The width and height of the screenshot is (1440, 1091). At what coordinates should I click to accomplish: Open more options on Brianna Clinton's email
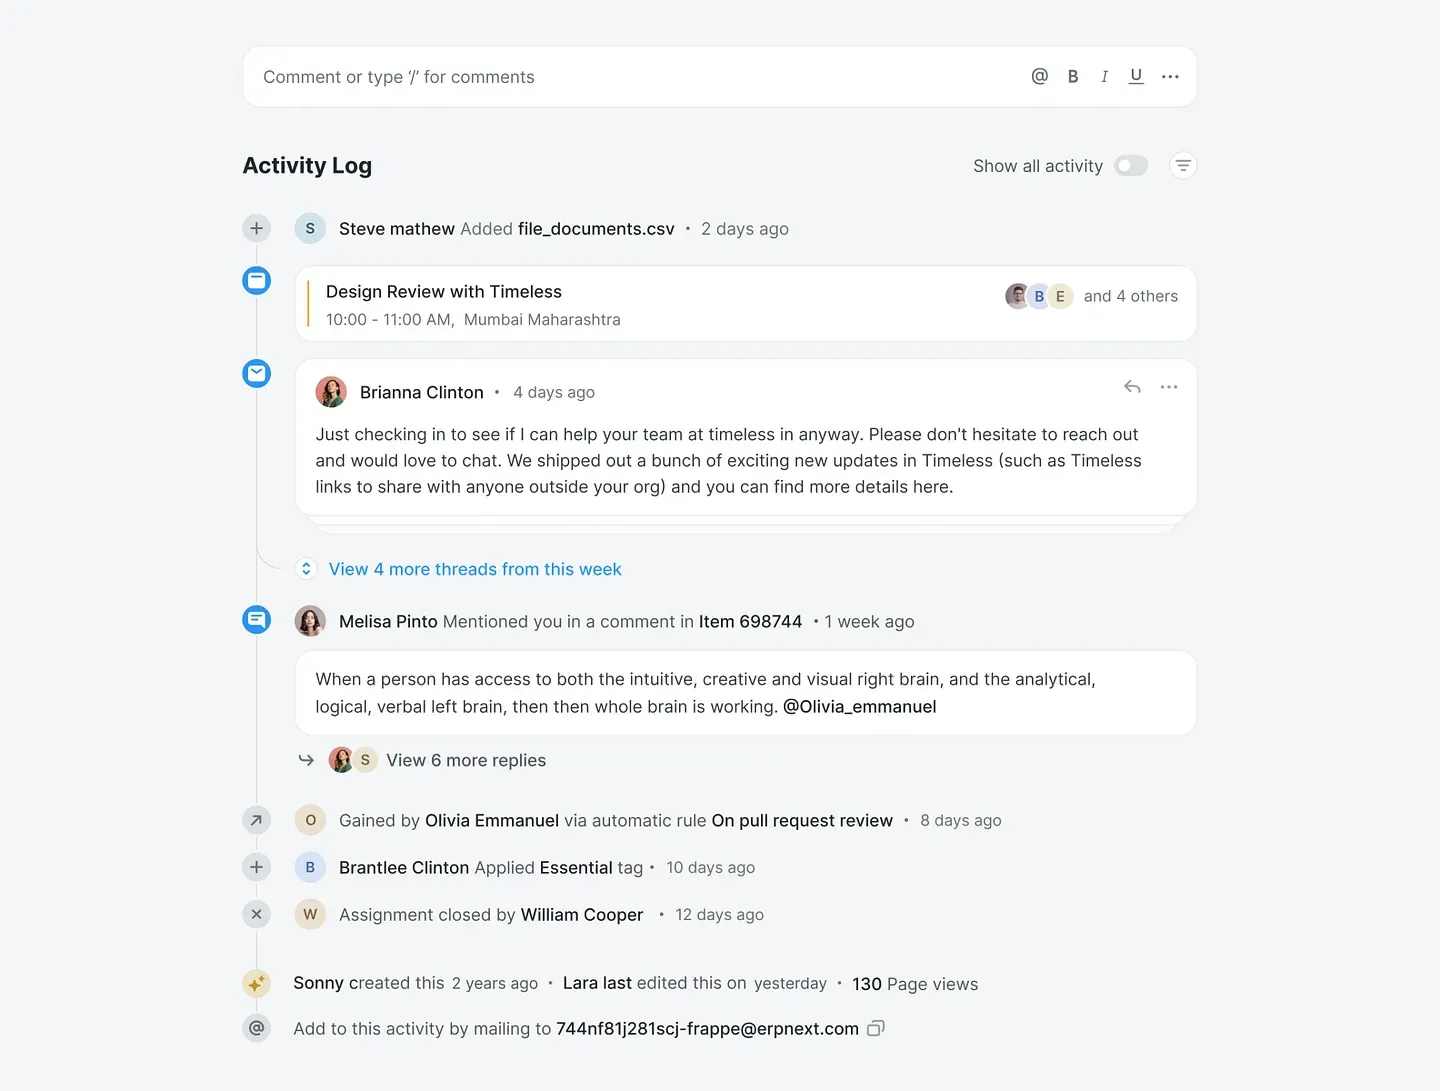pyautogui.click(x=1169, y=387)
